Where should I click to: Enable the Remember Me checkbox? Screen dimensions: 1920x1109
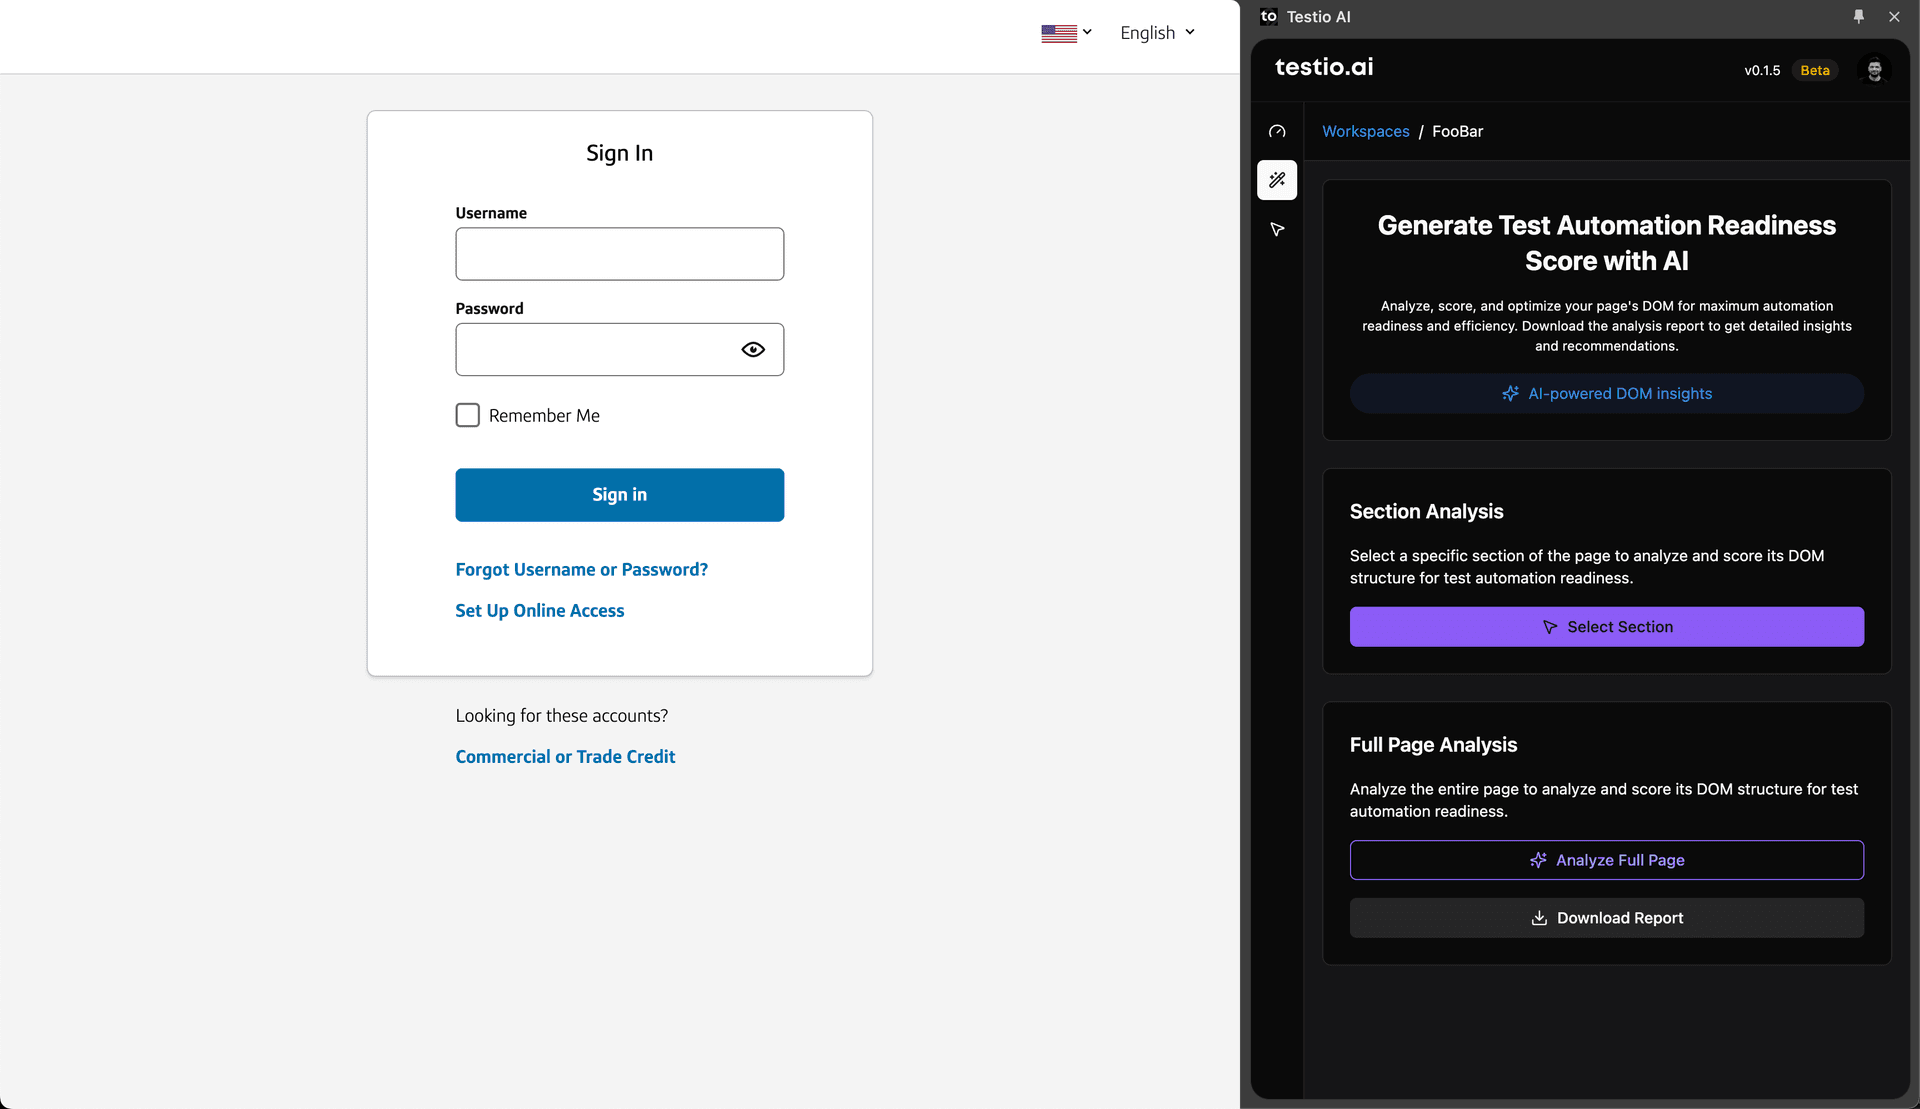[468, 415]
